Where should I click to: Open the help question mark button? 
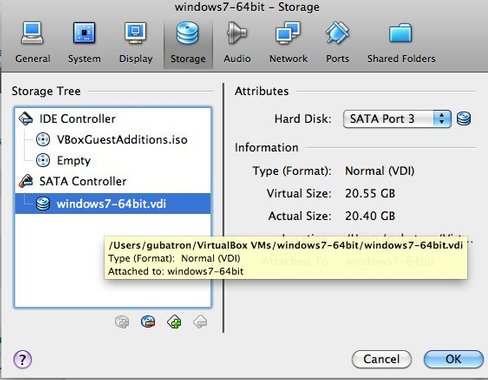(x=22, y=359)
